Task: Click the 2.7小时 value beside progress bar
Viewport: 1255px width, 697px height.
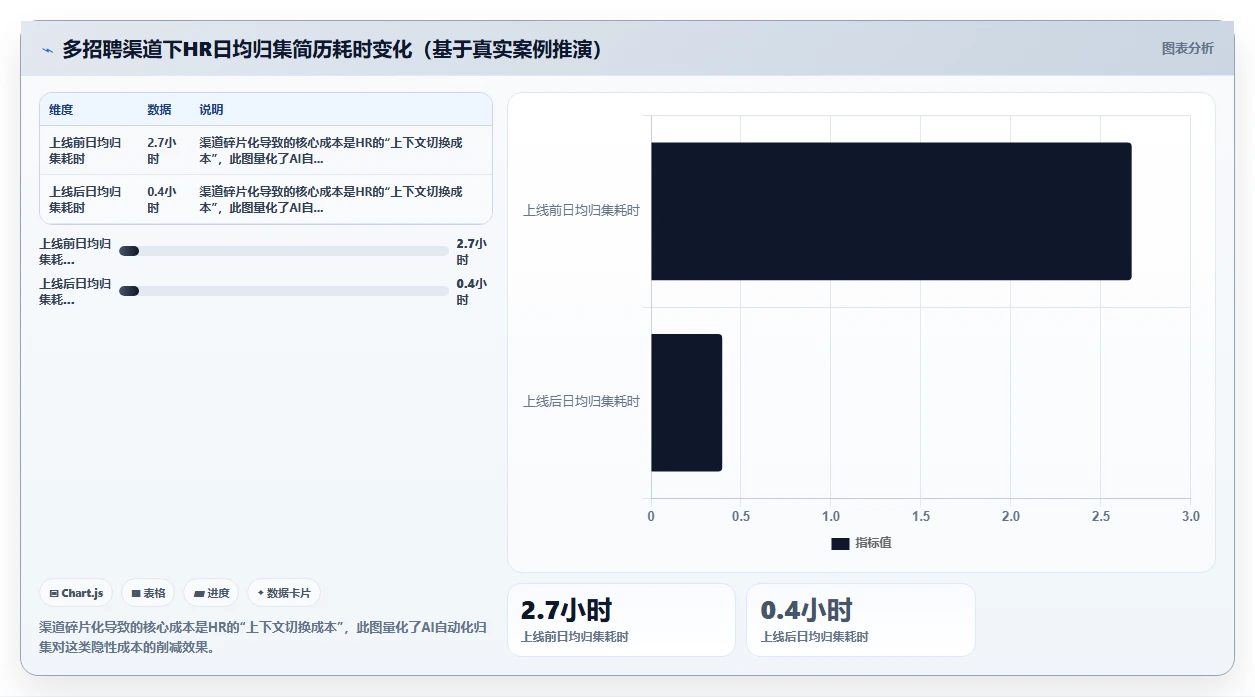Action: pyautogui.click(x=472, y=251)
